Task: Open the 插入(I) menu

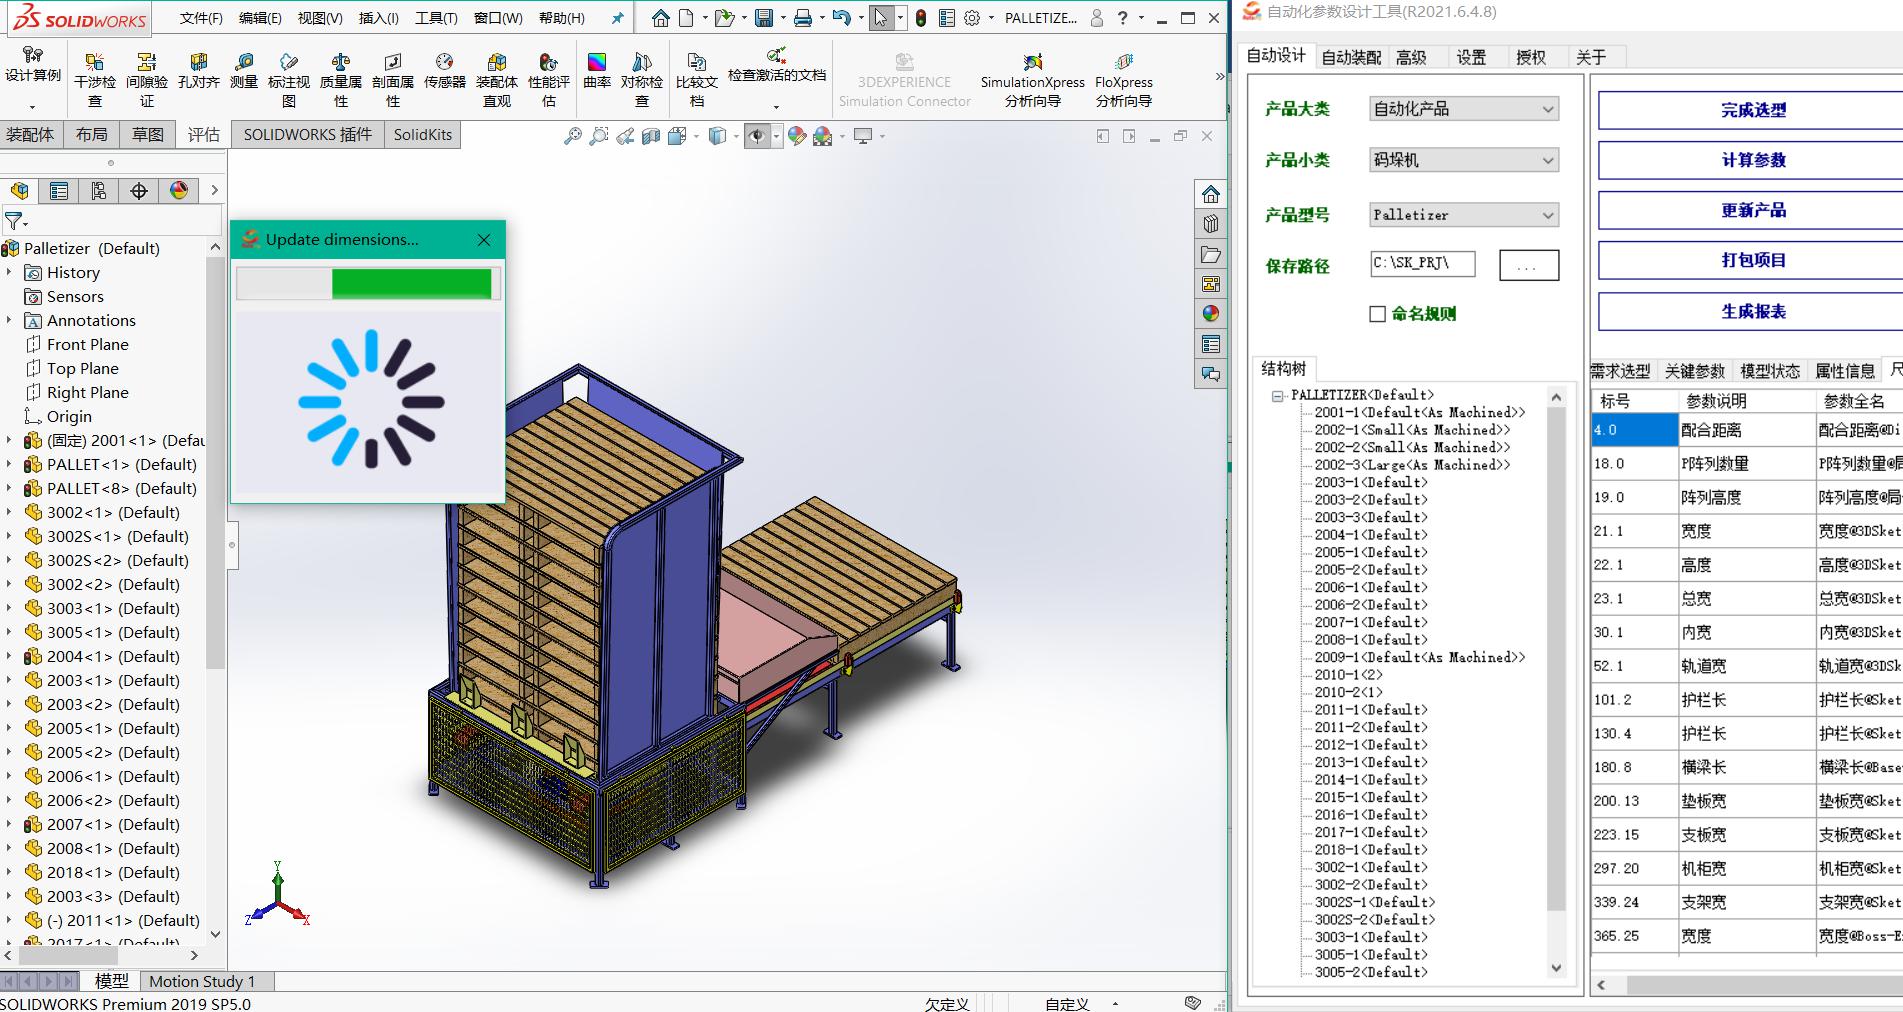Action: 376,17
